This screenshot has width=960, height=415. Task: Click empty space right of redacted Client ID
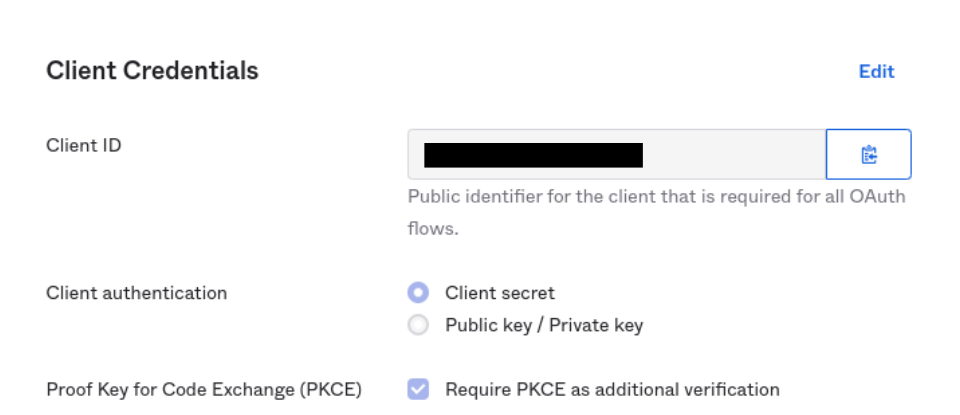733,154
